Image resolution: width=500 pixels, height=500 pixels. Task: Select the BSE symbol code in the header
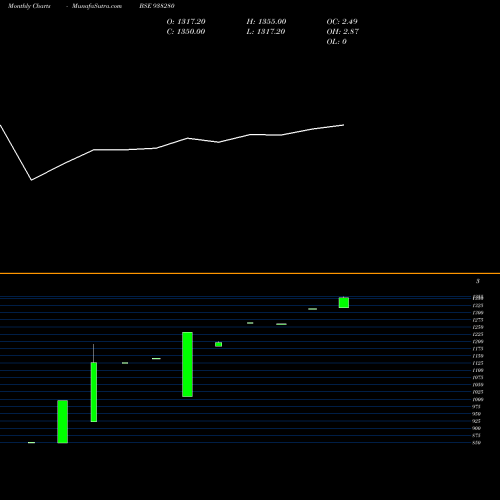[x=157, y=6]
